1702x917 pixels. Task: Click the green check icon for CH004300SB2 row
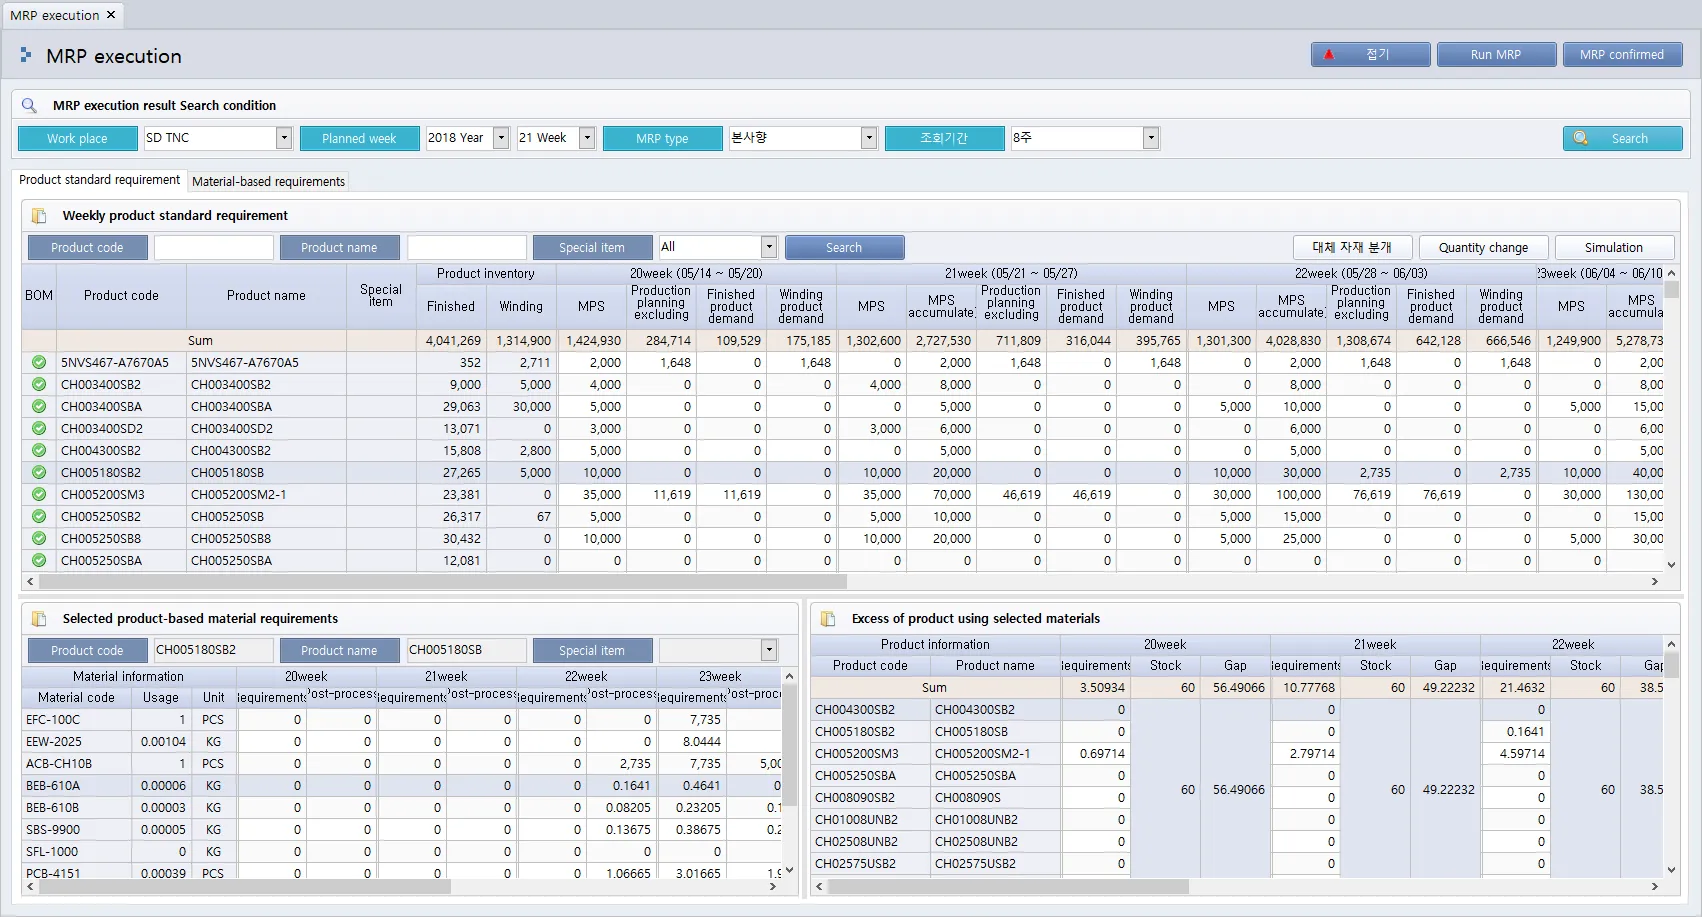(x=39, y=450)
